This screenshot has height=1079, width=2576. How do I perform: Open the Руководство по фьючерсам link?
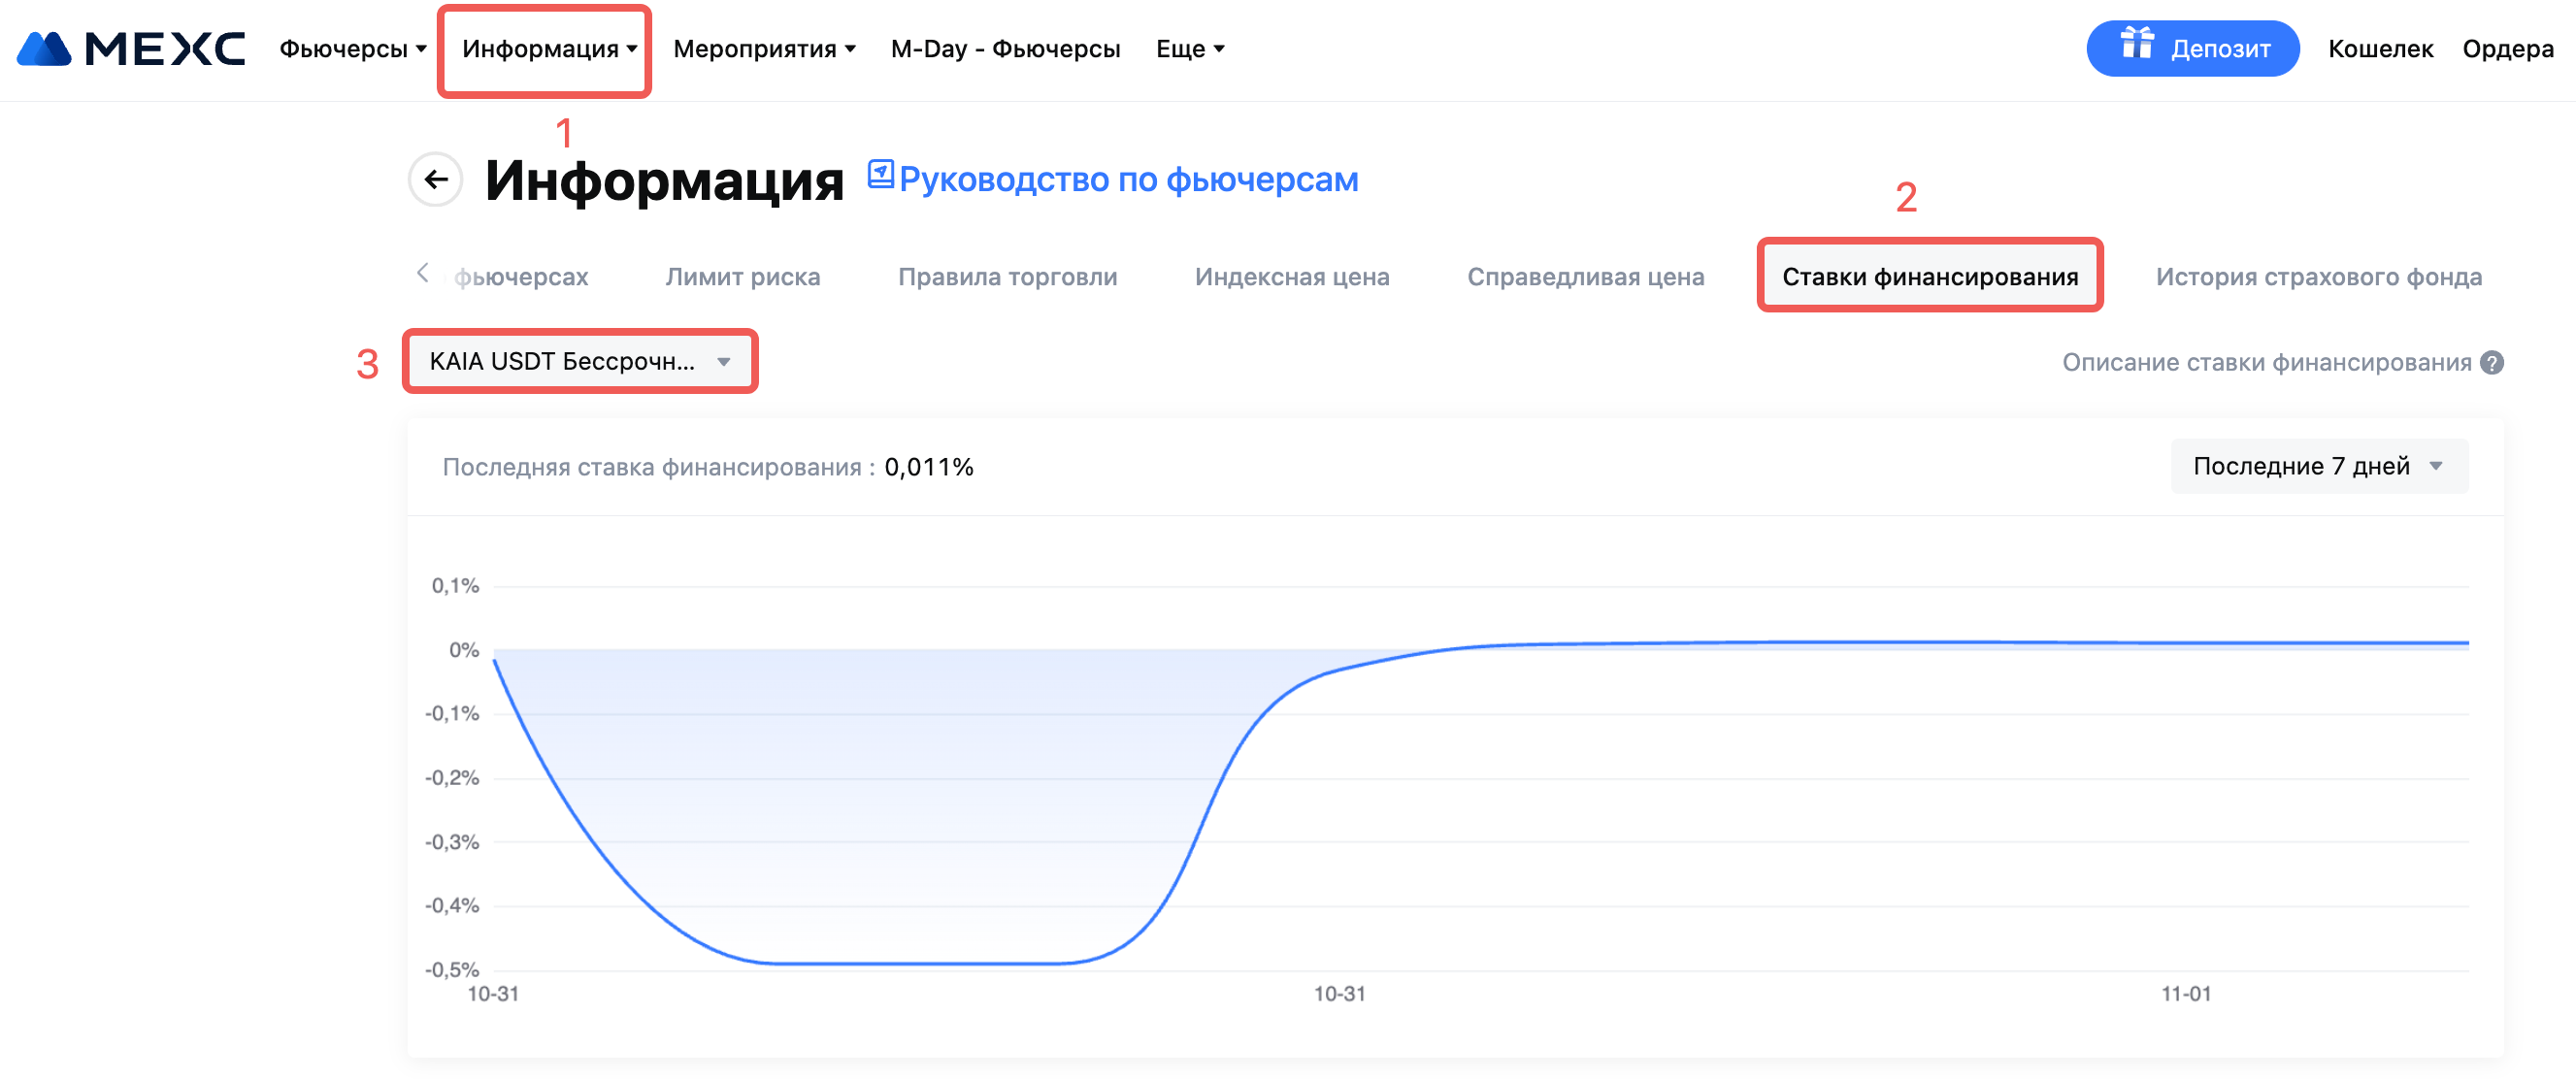(1128, 180)
